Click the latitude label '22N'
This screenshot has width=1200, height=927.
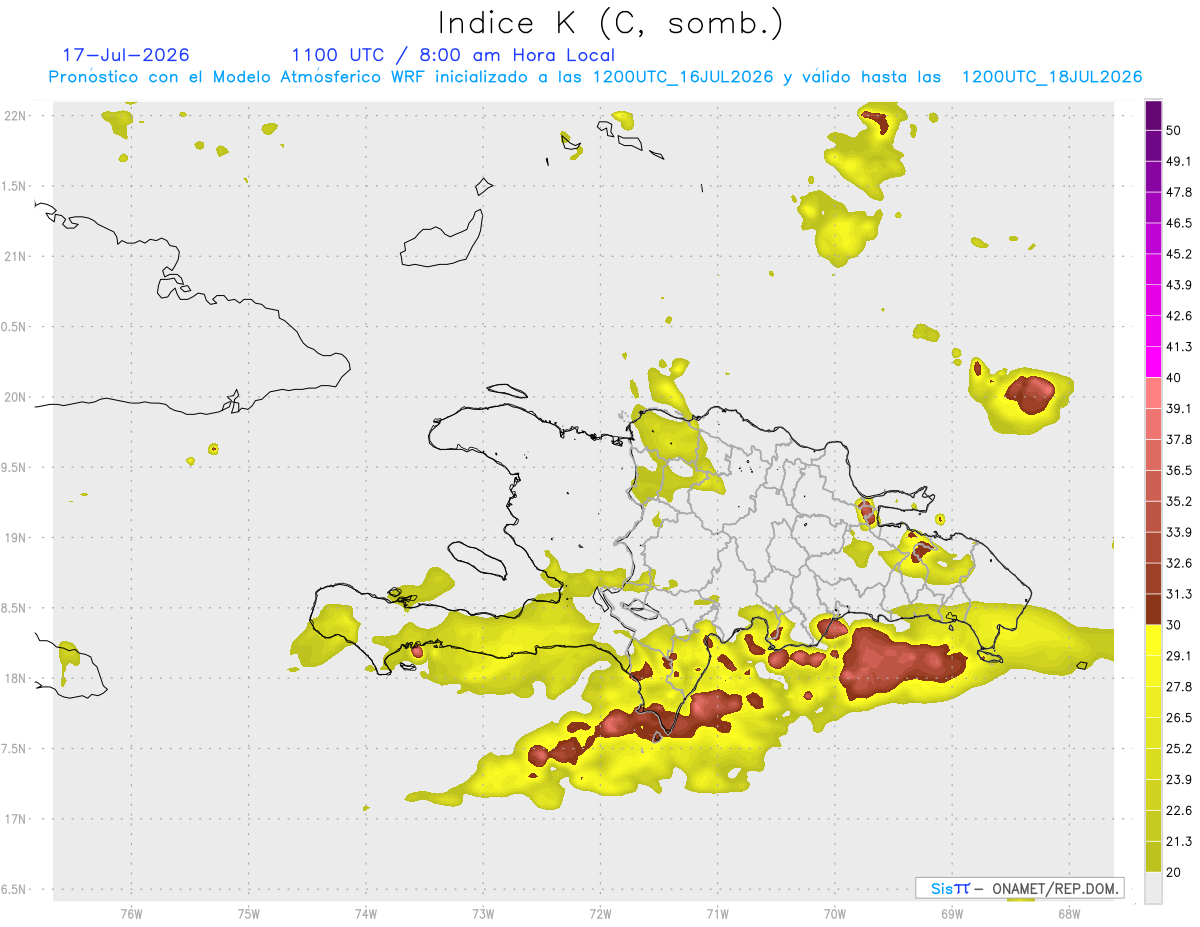[15, 116]
